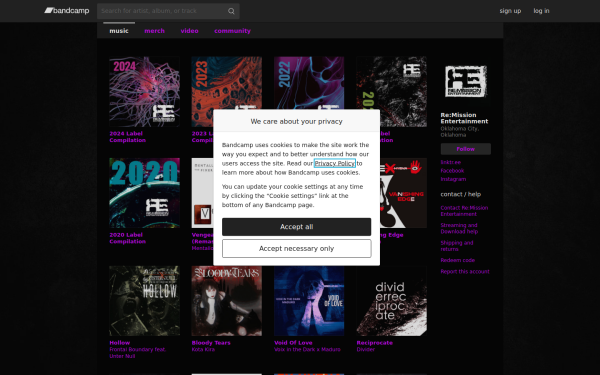Switch to the video tab
Screen dimensions: 600x375
(x=189, y=31)
